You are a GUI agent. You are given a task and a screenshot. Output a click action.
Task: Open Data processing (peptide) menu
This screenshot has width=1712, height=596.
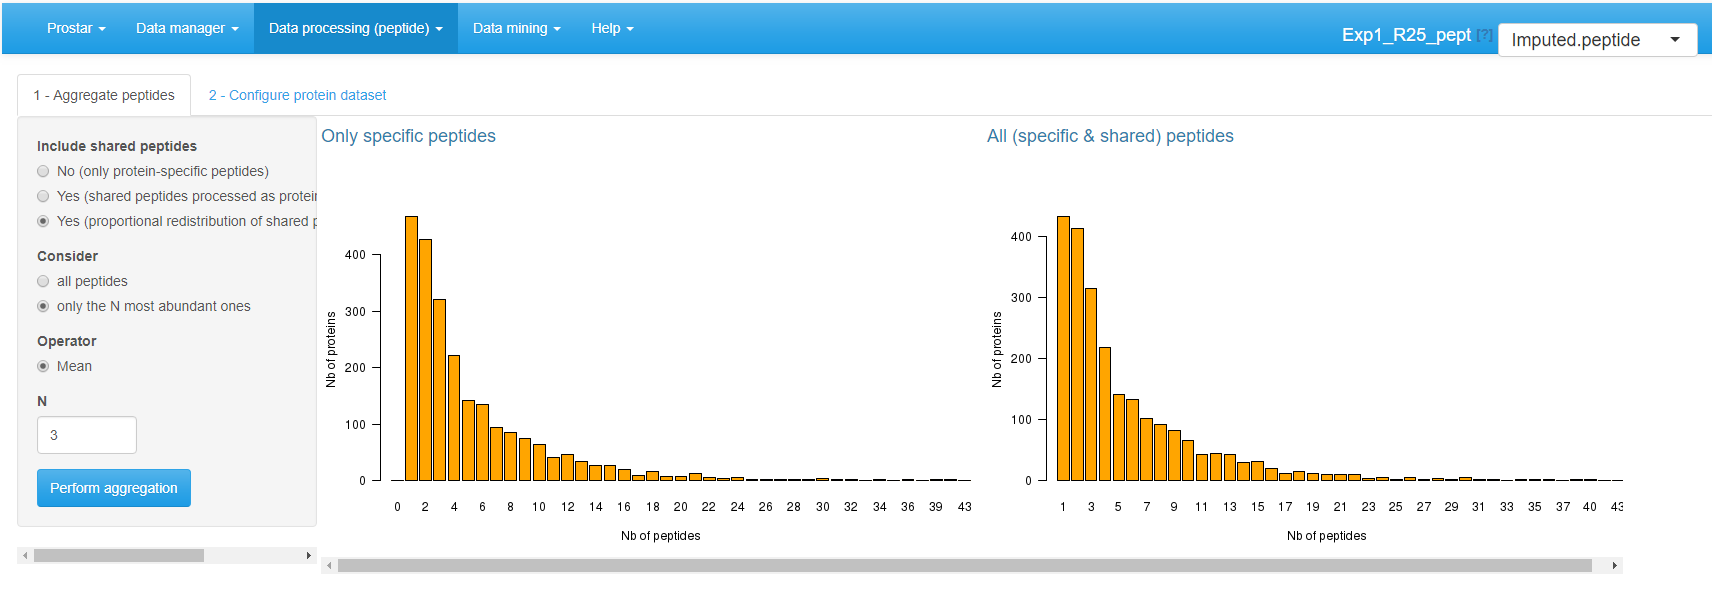coord(356,28)
